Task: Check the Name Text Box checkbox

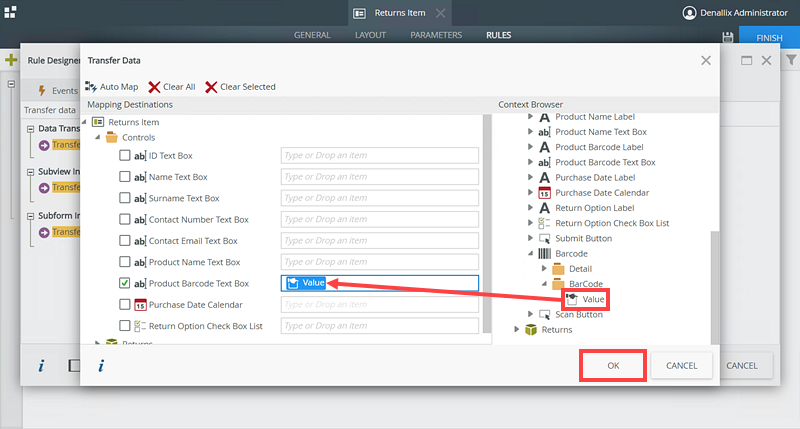Action: 124,176
